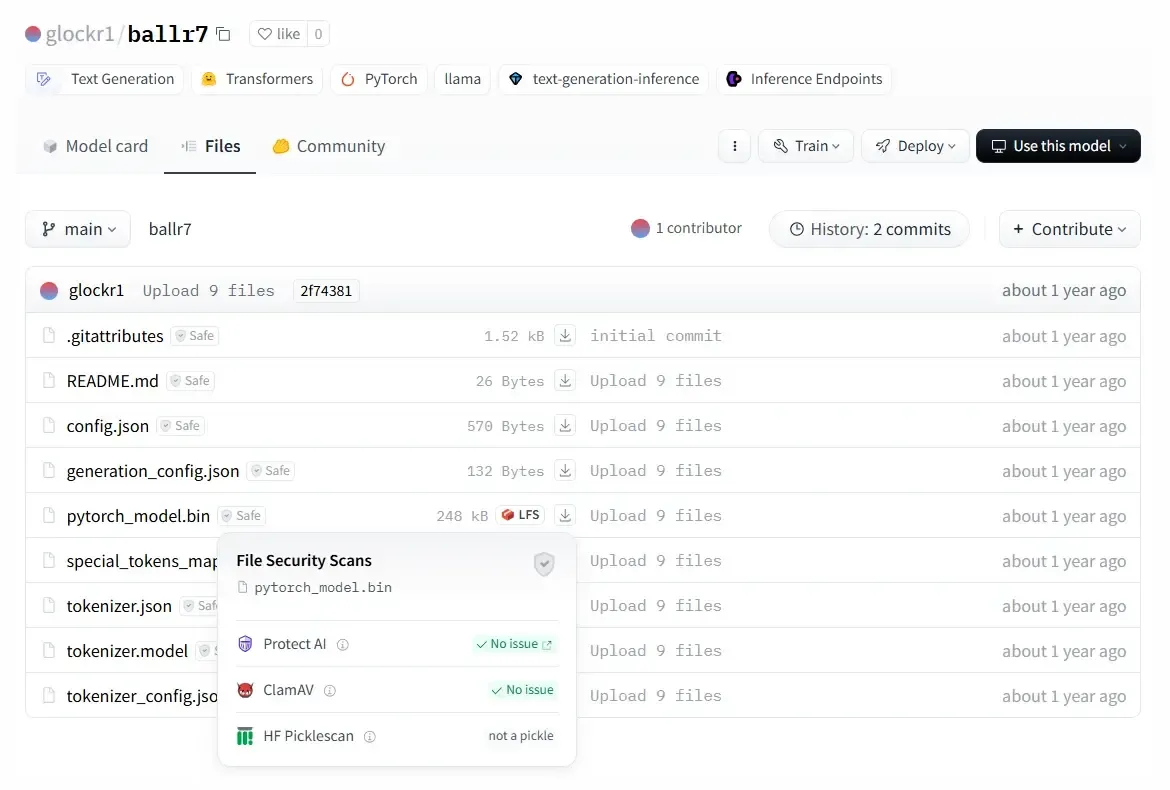Image resolution: width=1170 pixels, height=790 pixels.
Task: Open the Community tab
Action: click(x=328, y=146)
